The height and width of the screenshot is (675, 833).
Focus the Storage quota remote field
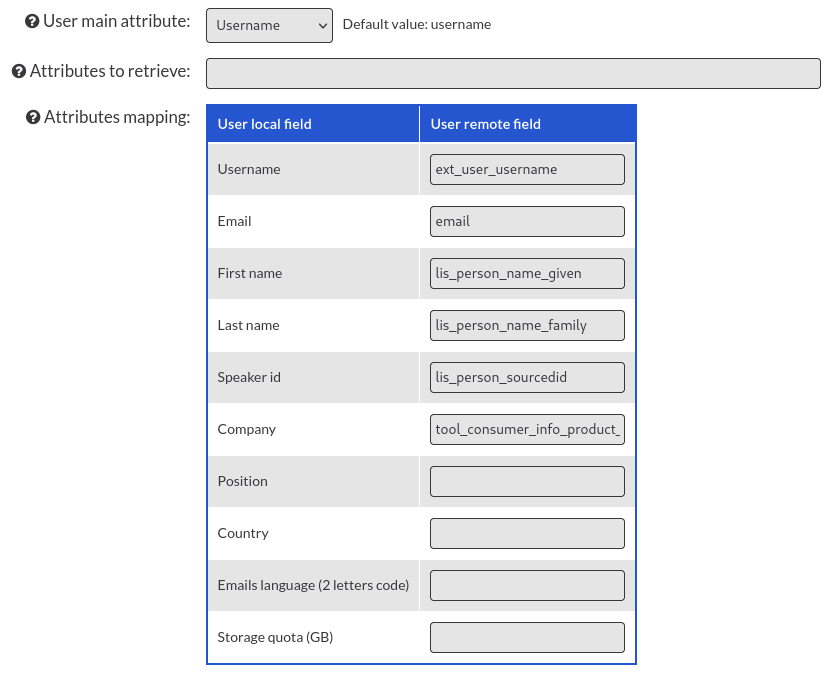pyautogui.click(x=527, y=638)
